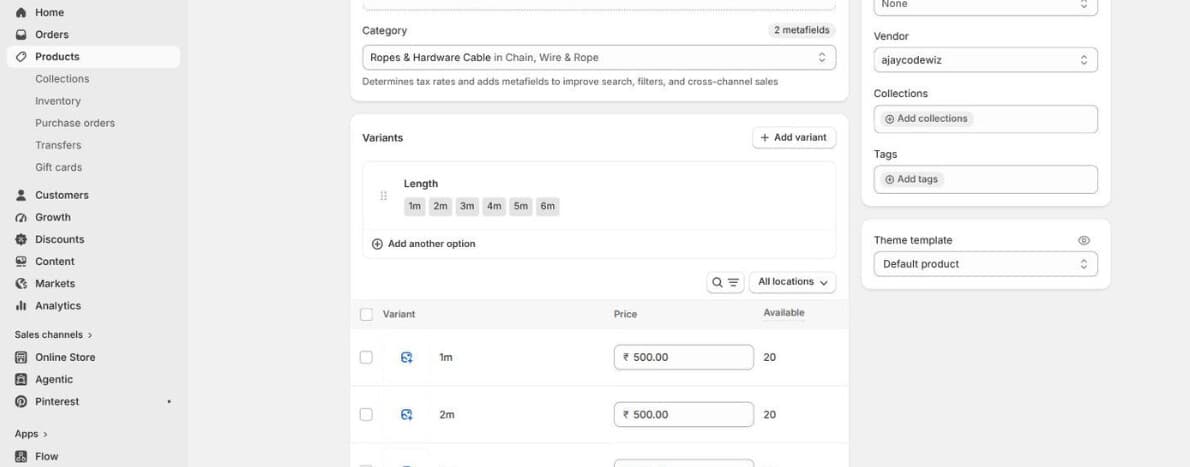Click the 2 metafields badge

coord(801,30)
